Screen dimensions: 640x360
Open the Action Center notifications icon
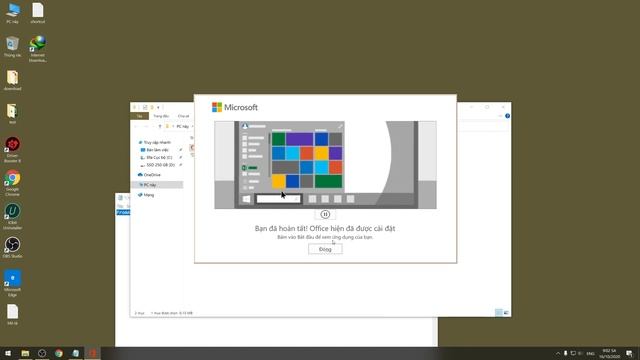point(629,353)
